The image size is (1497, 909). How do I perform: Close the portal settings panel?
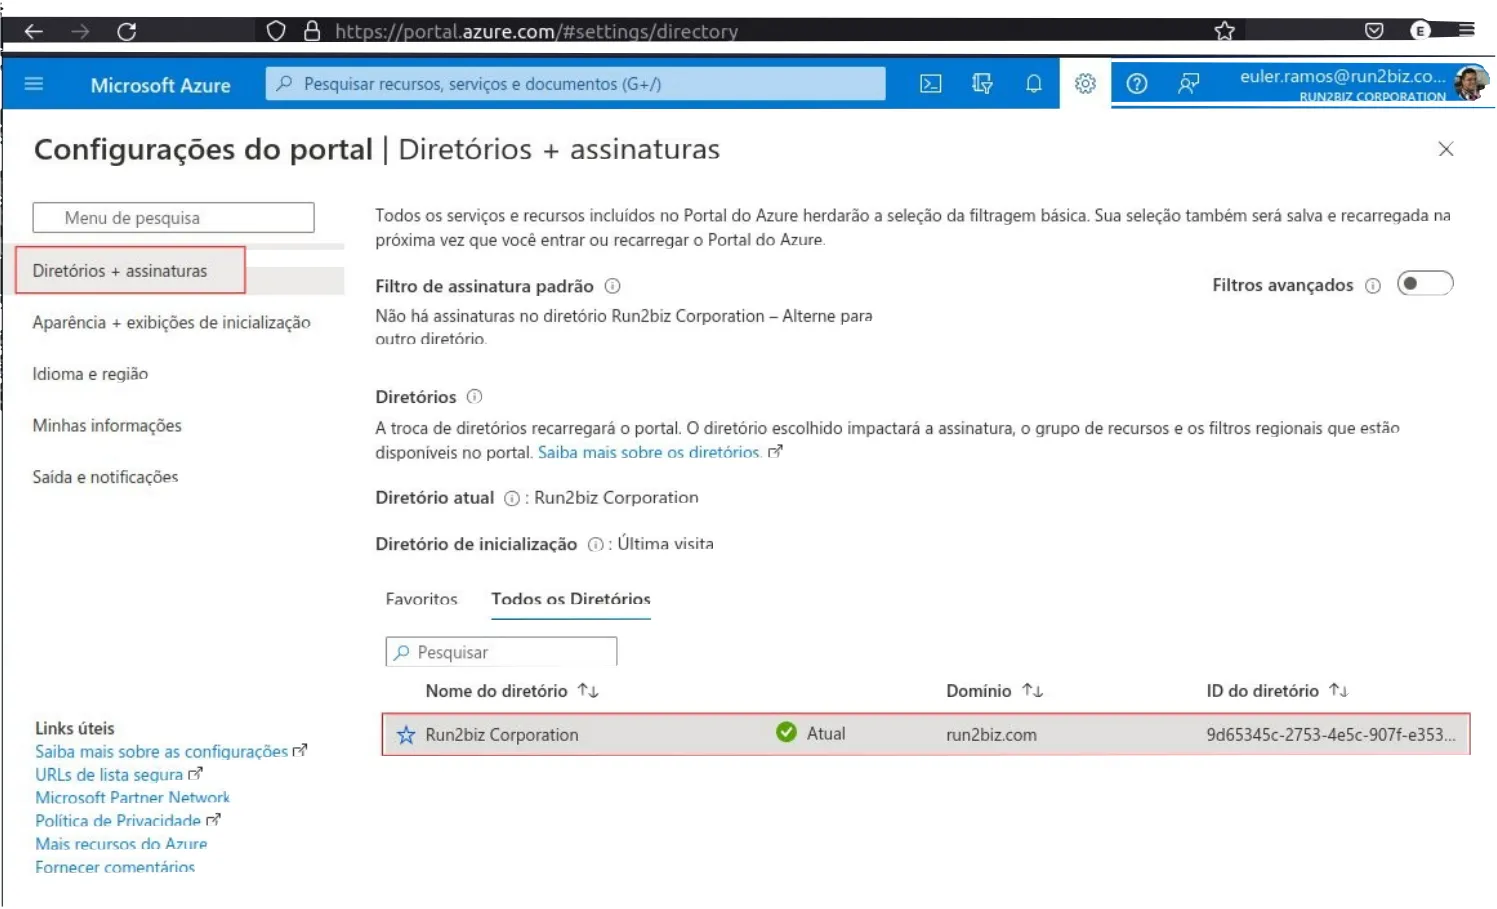(x=1446, y=149)
